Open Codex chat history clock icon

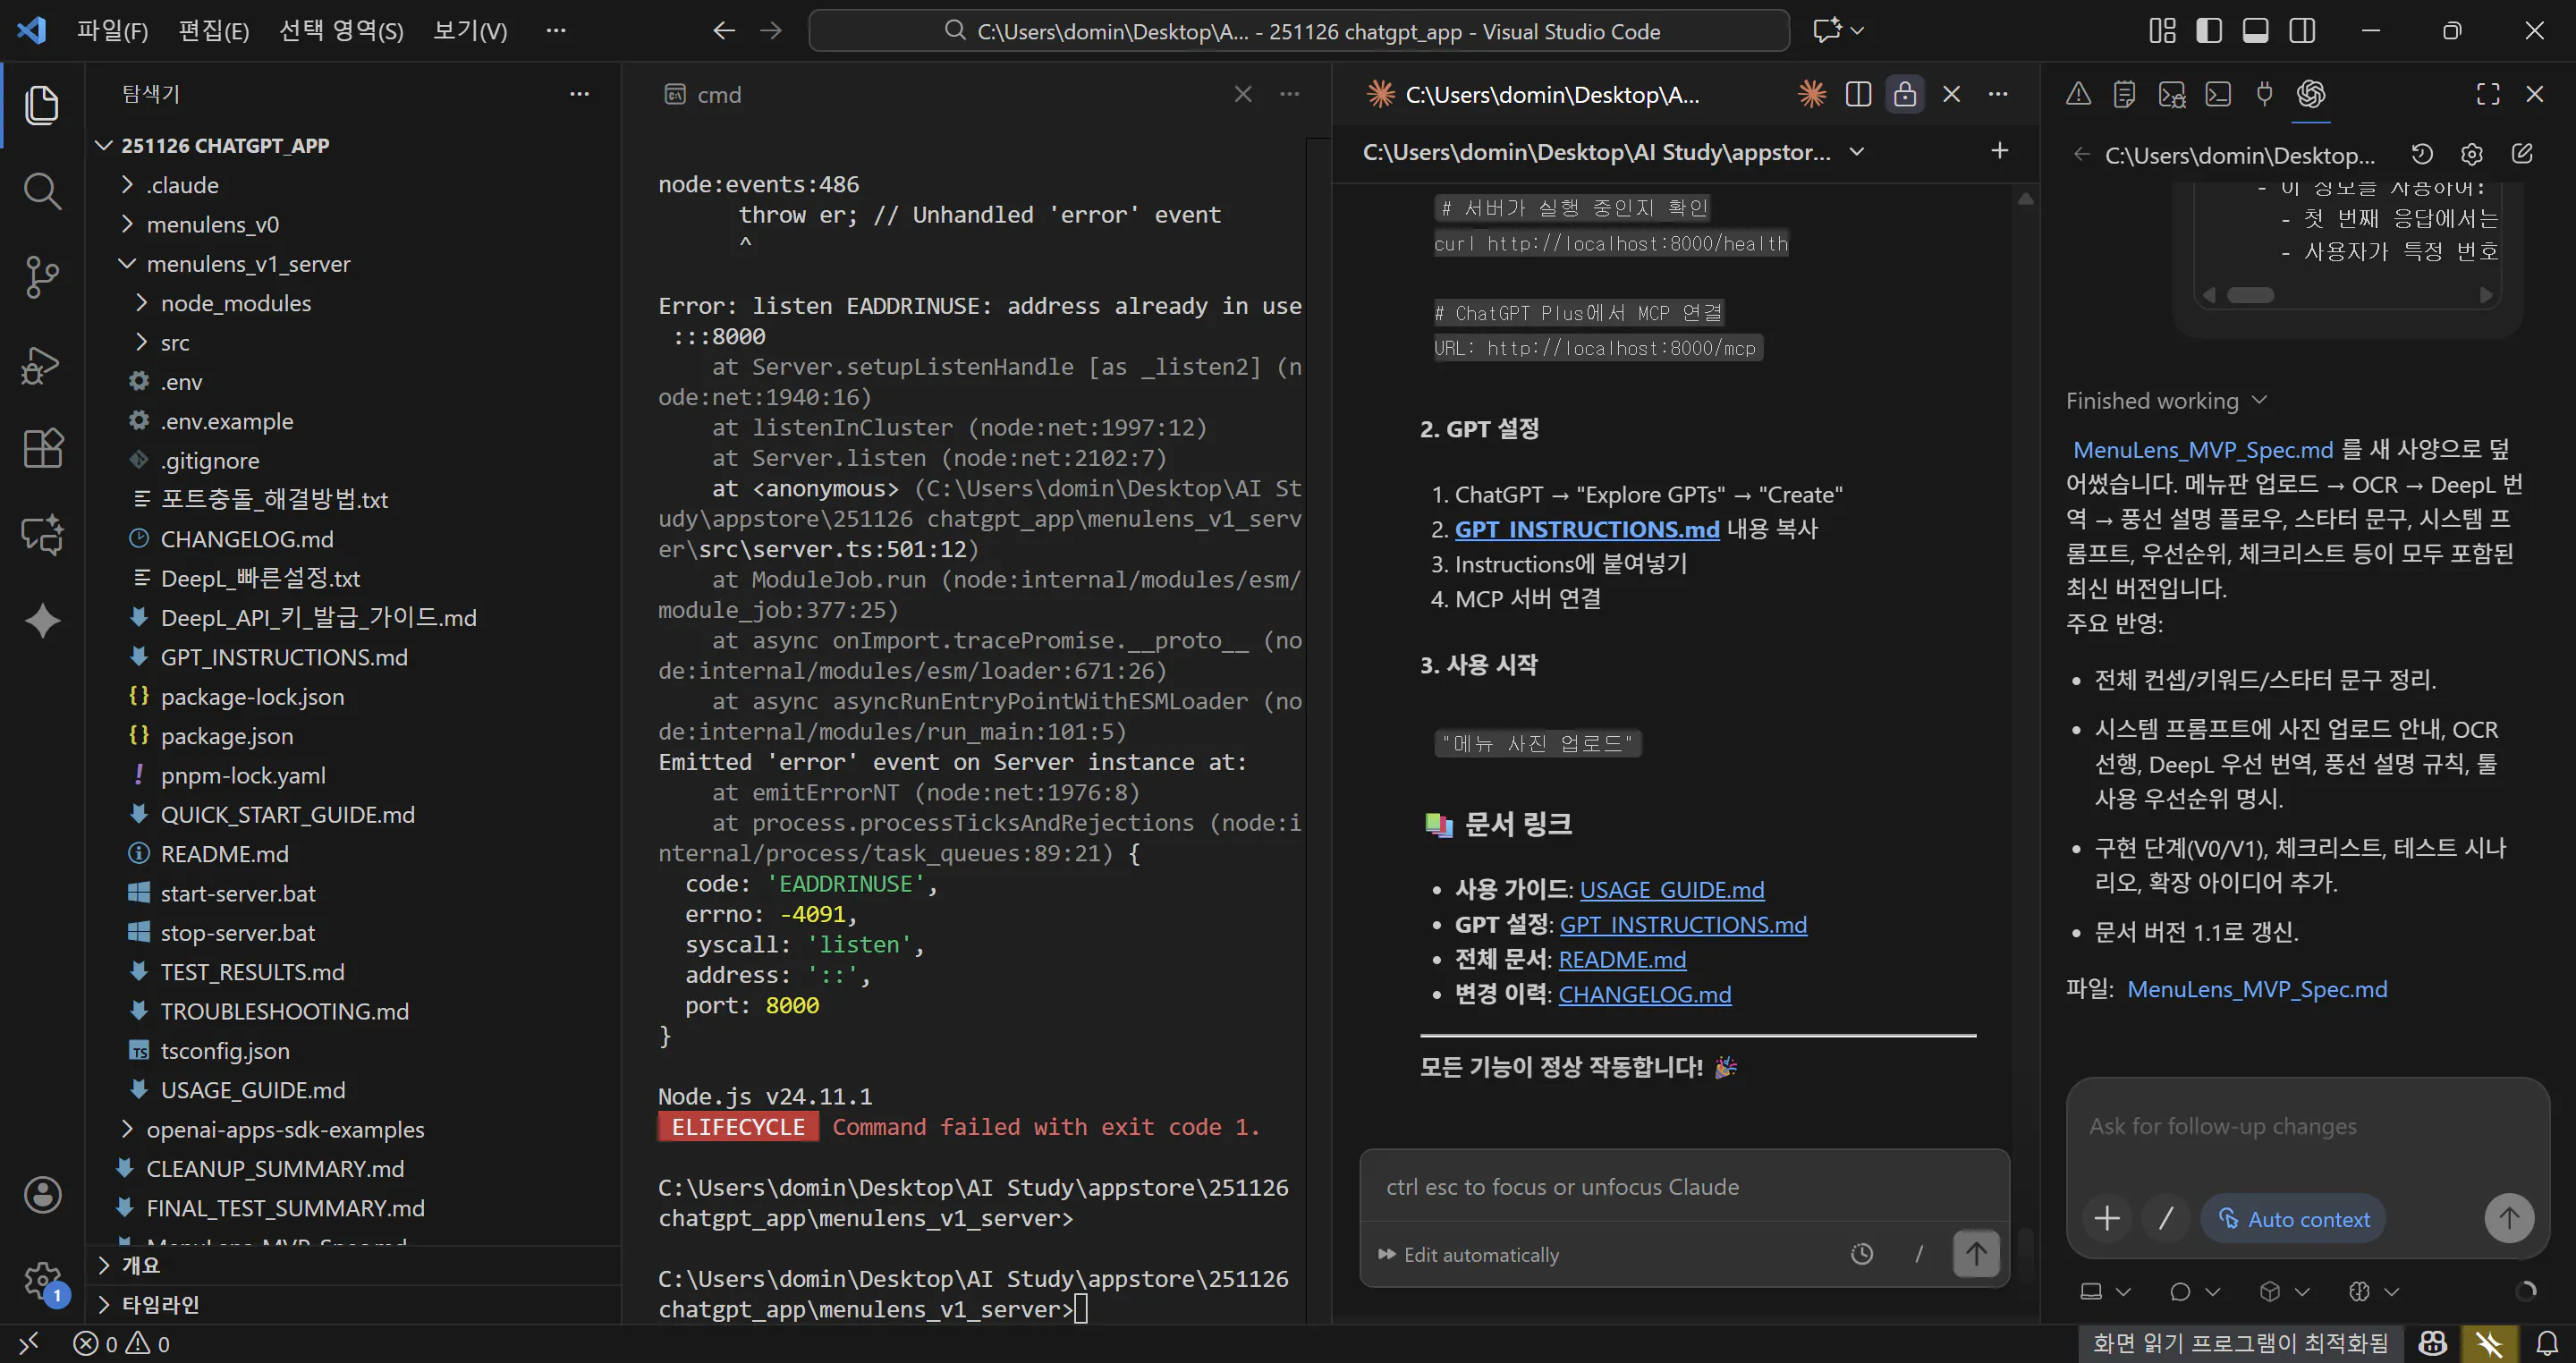click(x=2421, y=154)
